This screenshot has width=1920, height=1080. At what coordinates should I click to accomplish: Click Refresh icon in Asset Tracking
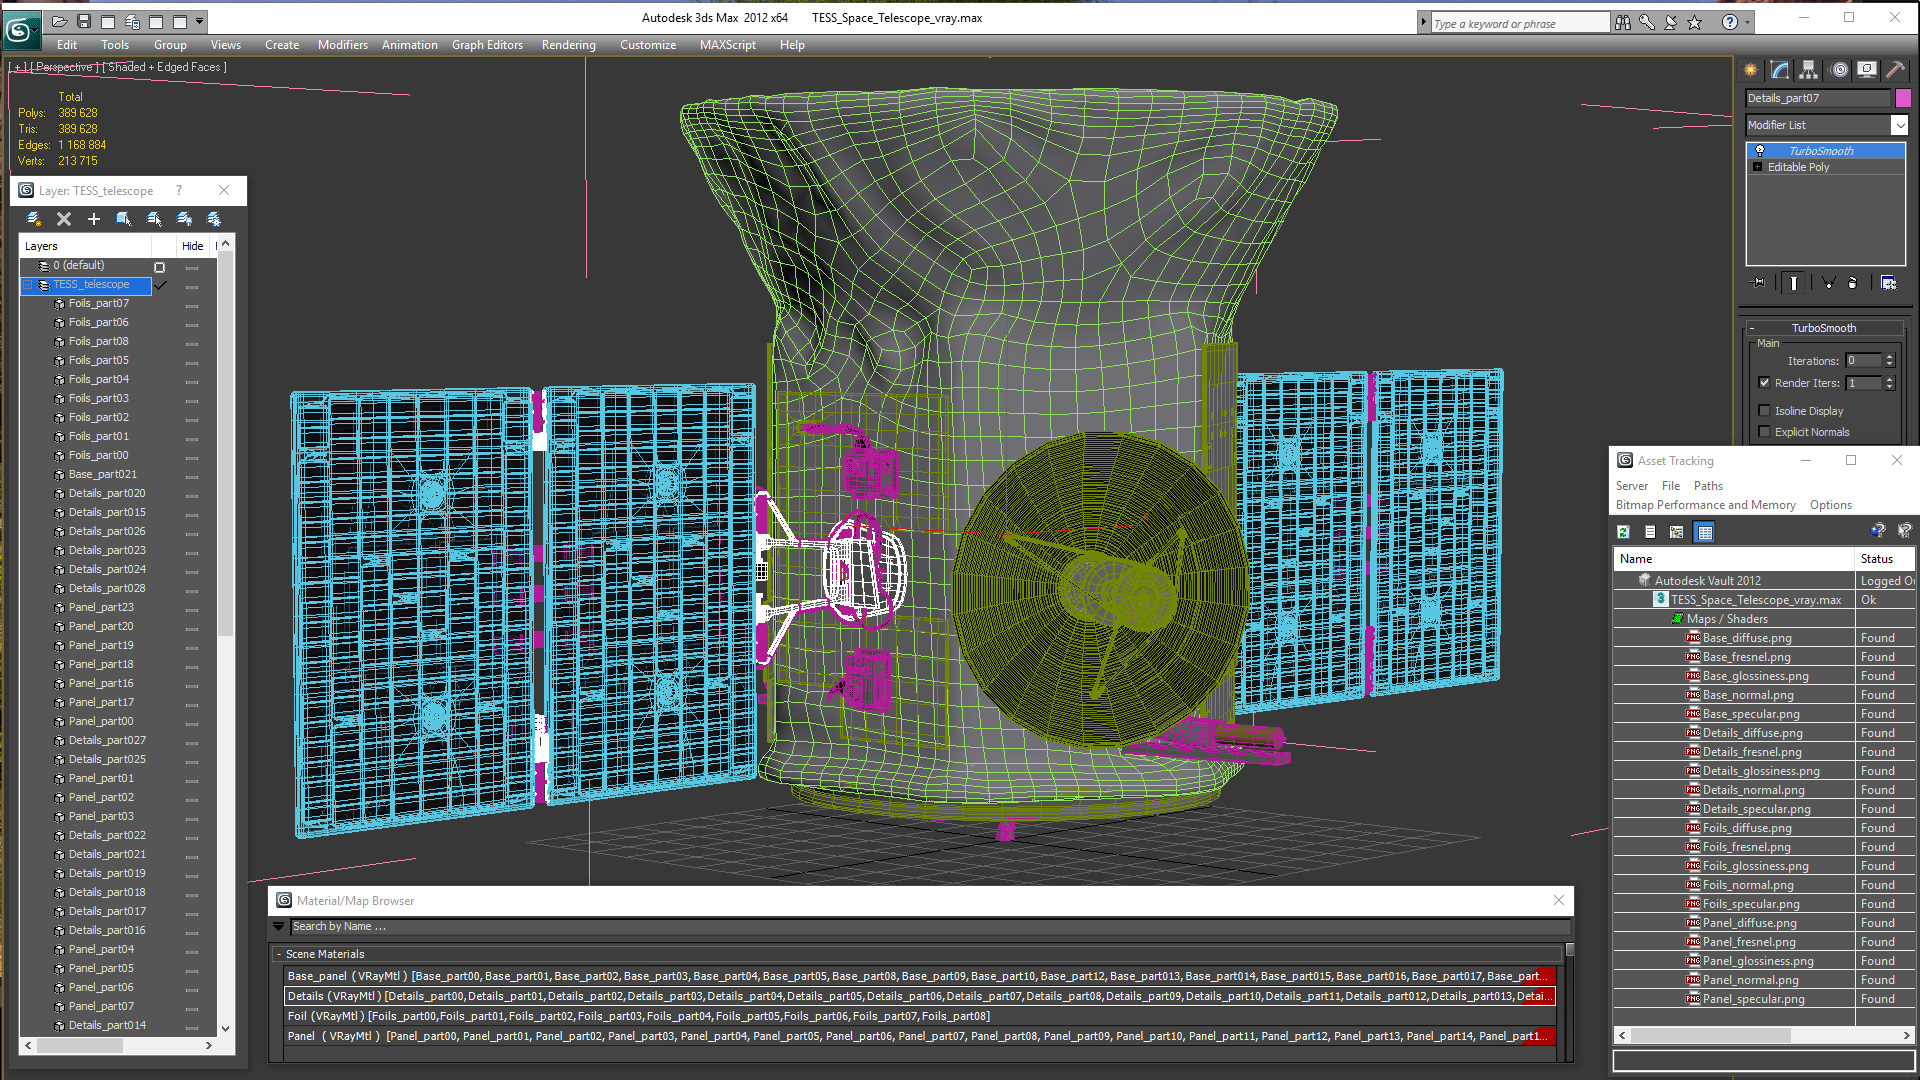[1624, 532]
